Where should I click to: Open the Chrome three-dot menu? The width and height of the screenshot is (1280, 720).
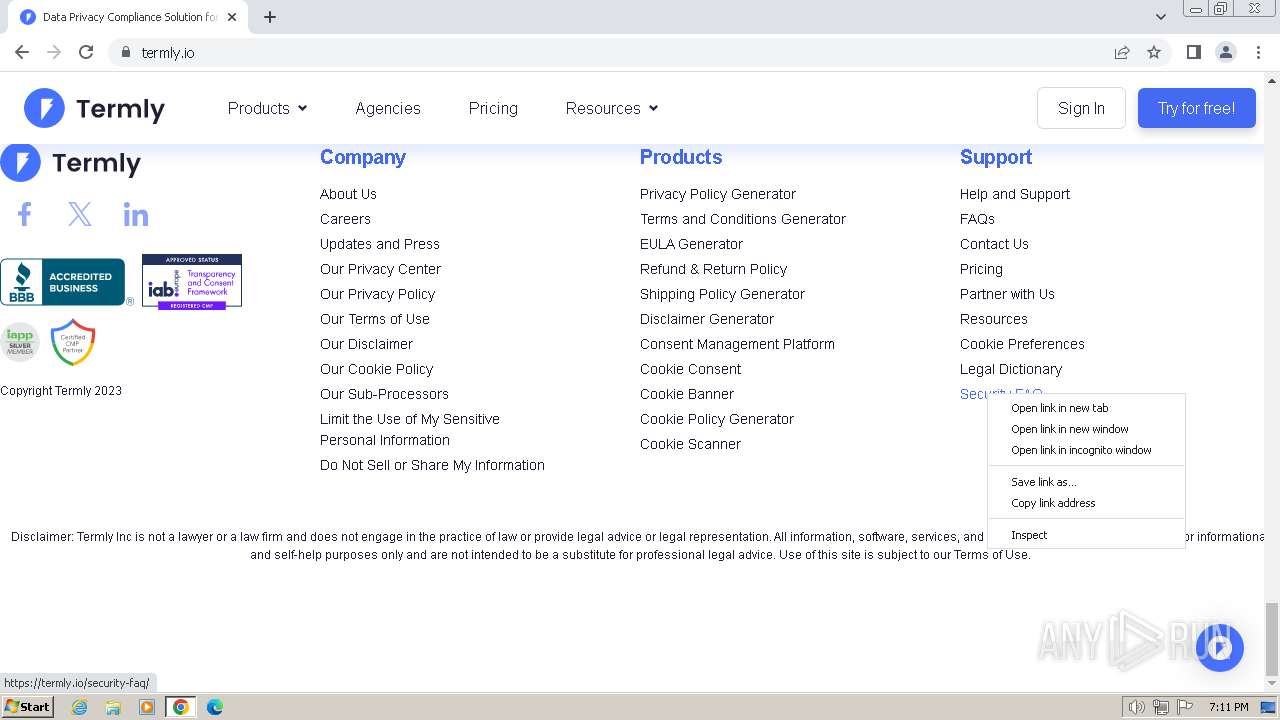coord(1258,52)
